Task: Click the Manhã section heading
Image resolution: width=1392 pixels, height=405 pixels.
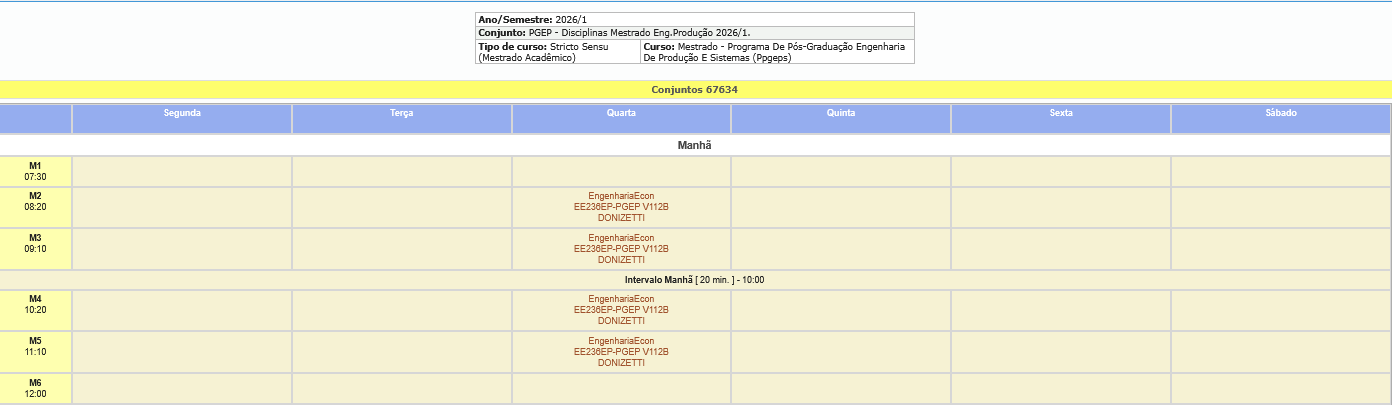Action: [x=694, y=146]
